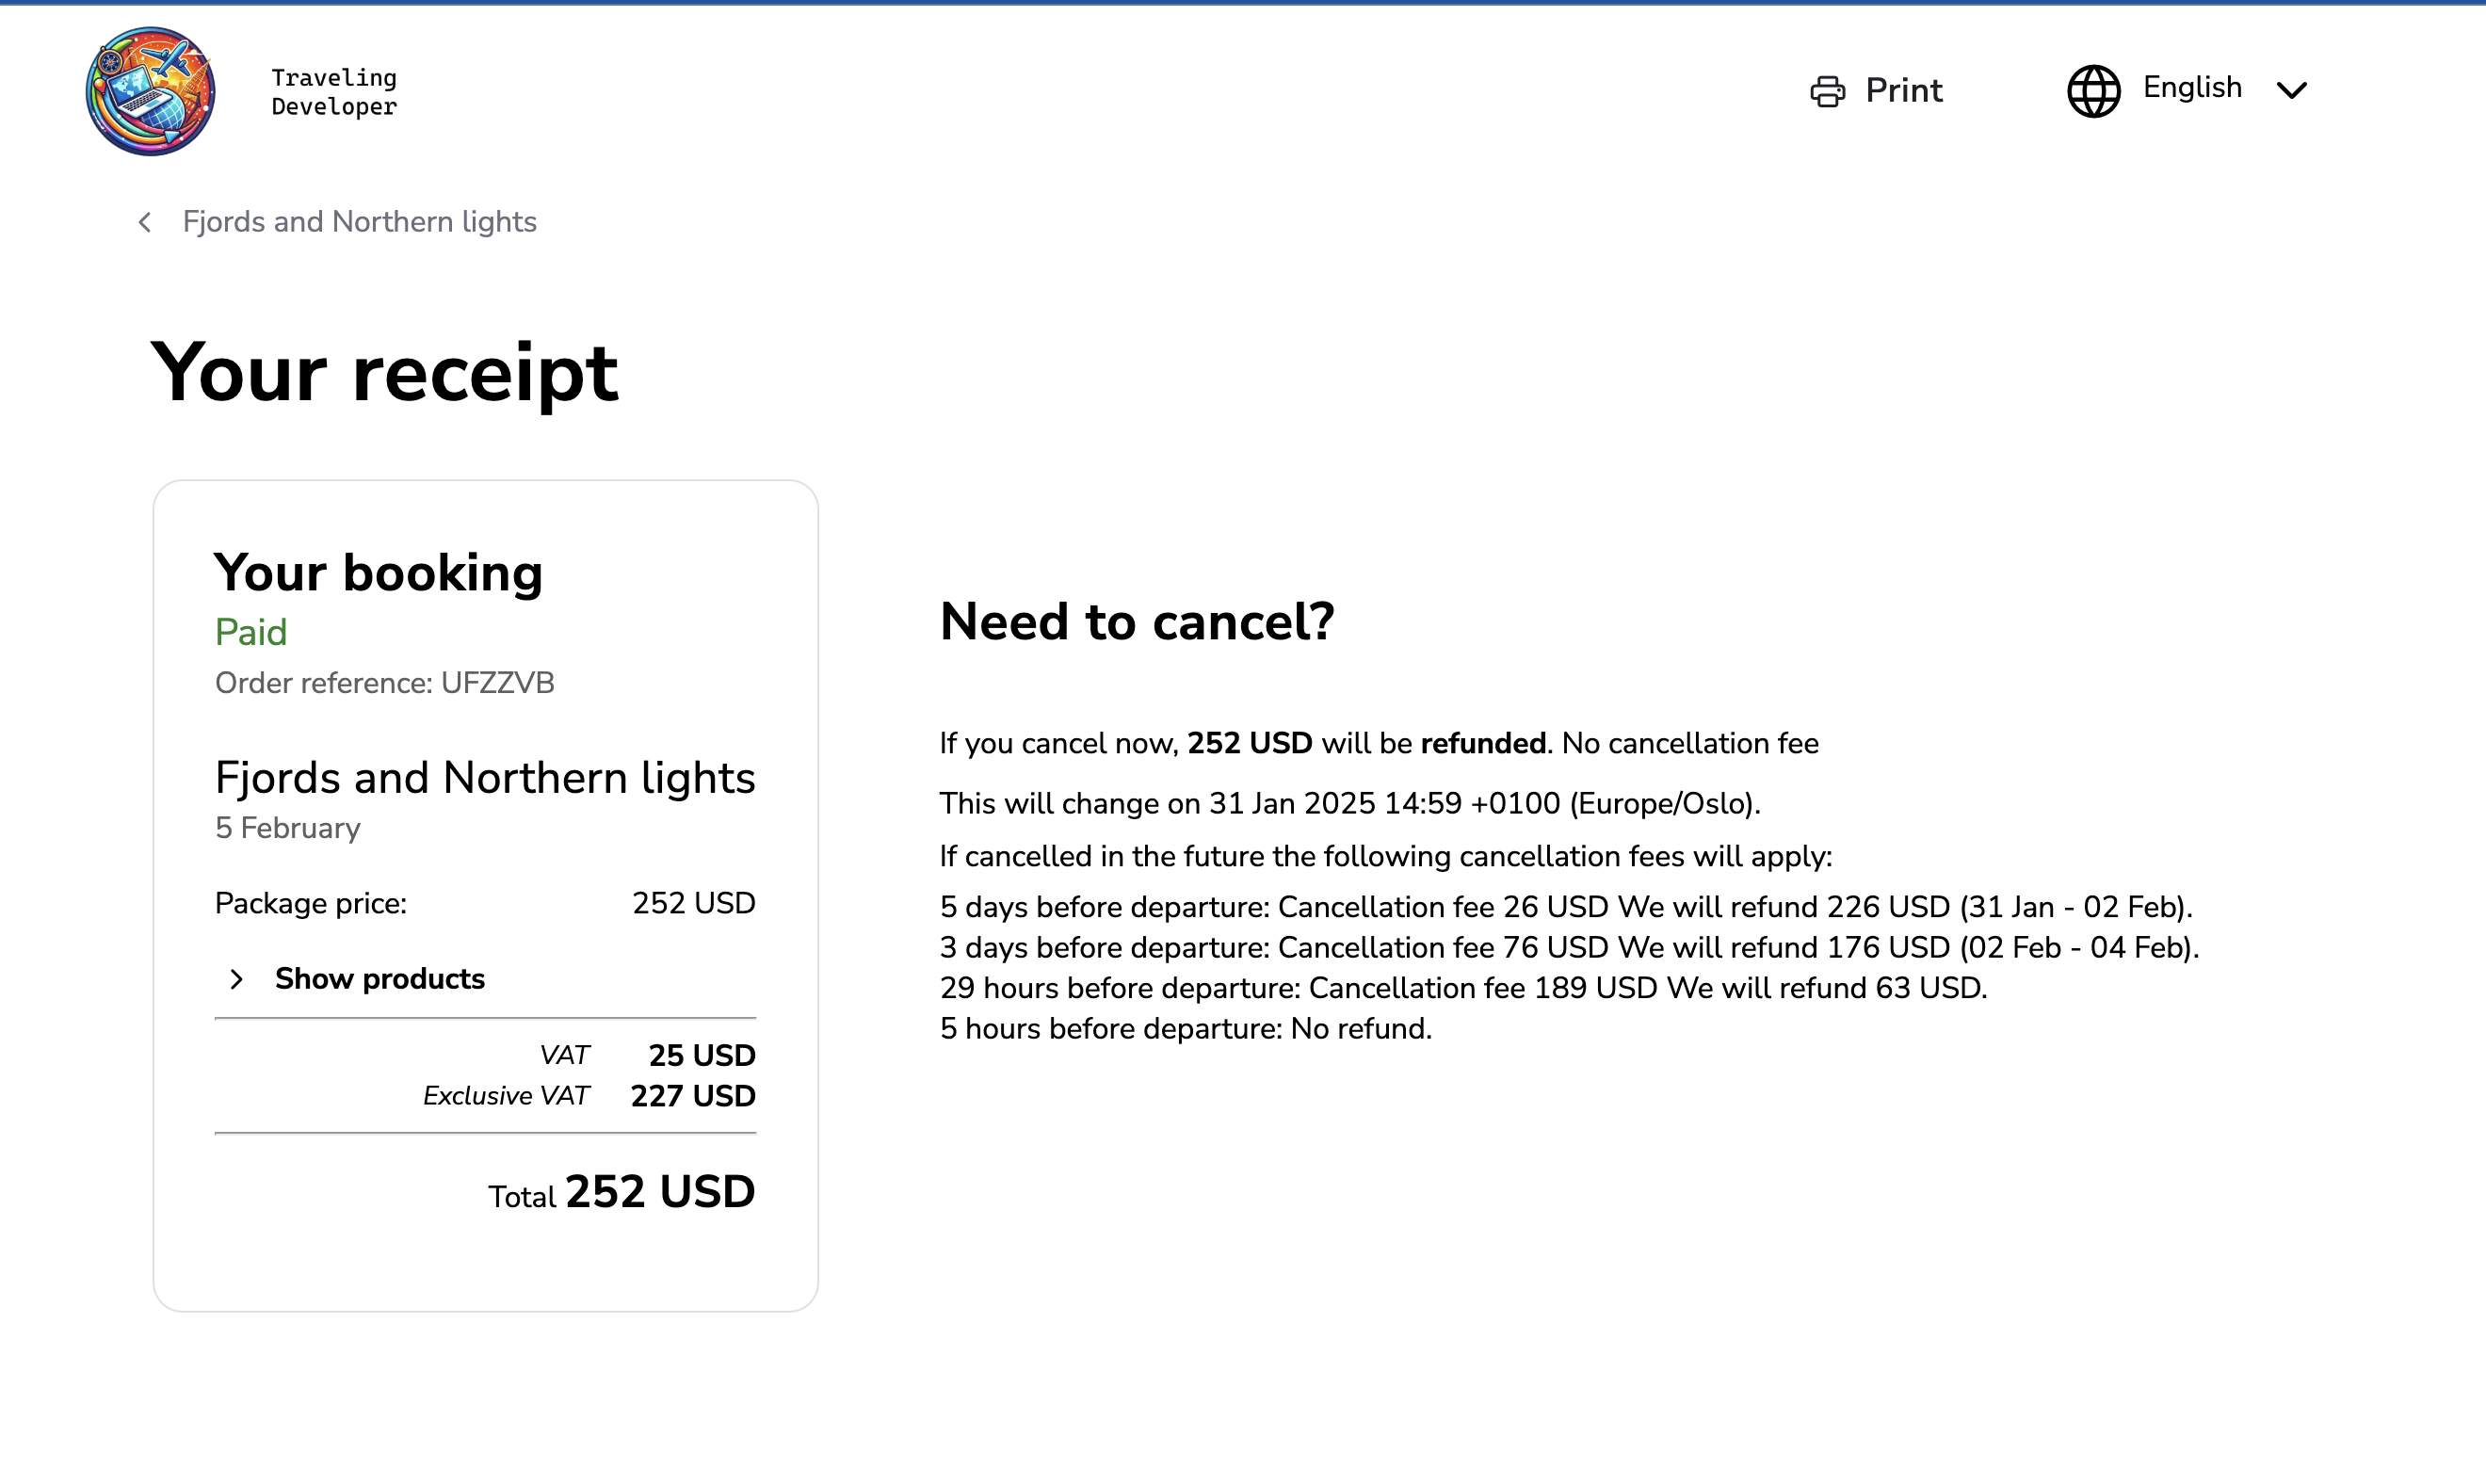Click the Your receipt heading
The height and width of the screenshot is (1484, 2486).
click(384, 373)
